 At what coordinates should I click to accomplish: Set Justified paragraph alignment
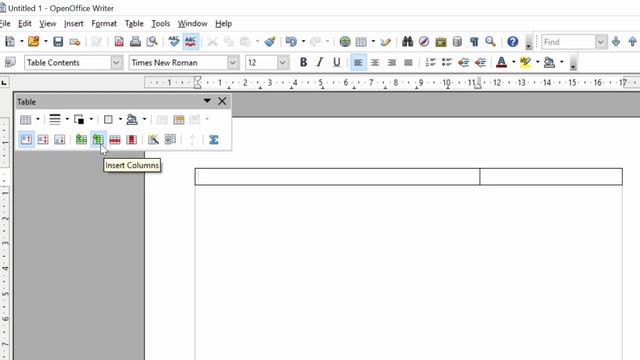pos(408,62)
